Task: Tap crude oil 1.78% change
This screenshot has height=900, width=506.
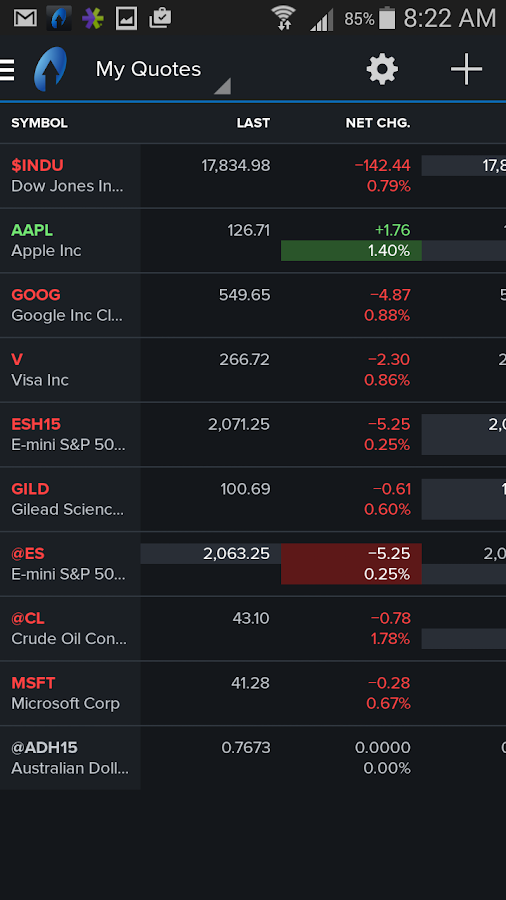Action: tap(391, 639)
